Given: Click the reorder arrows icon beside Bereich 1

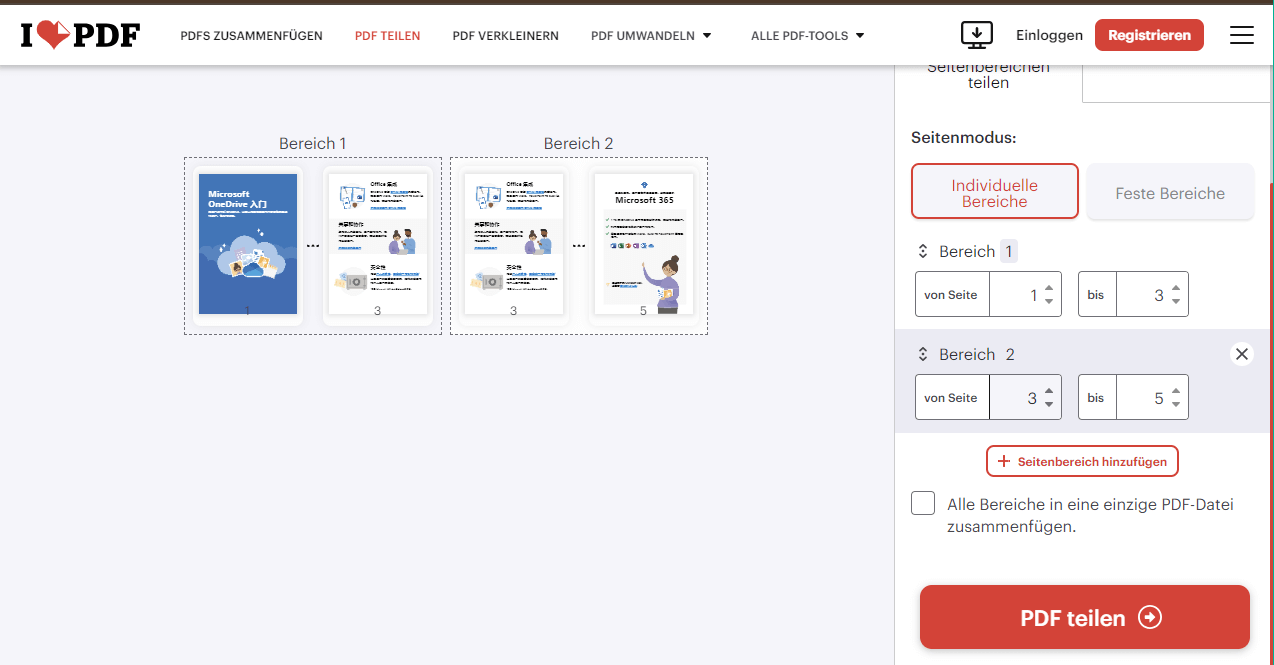Looking at the screenshot, I should pyautogui.click(x=923, y=251).
